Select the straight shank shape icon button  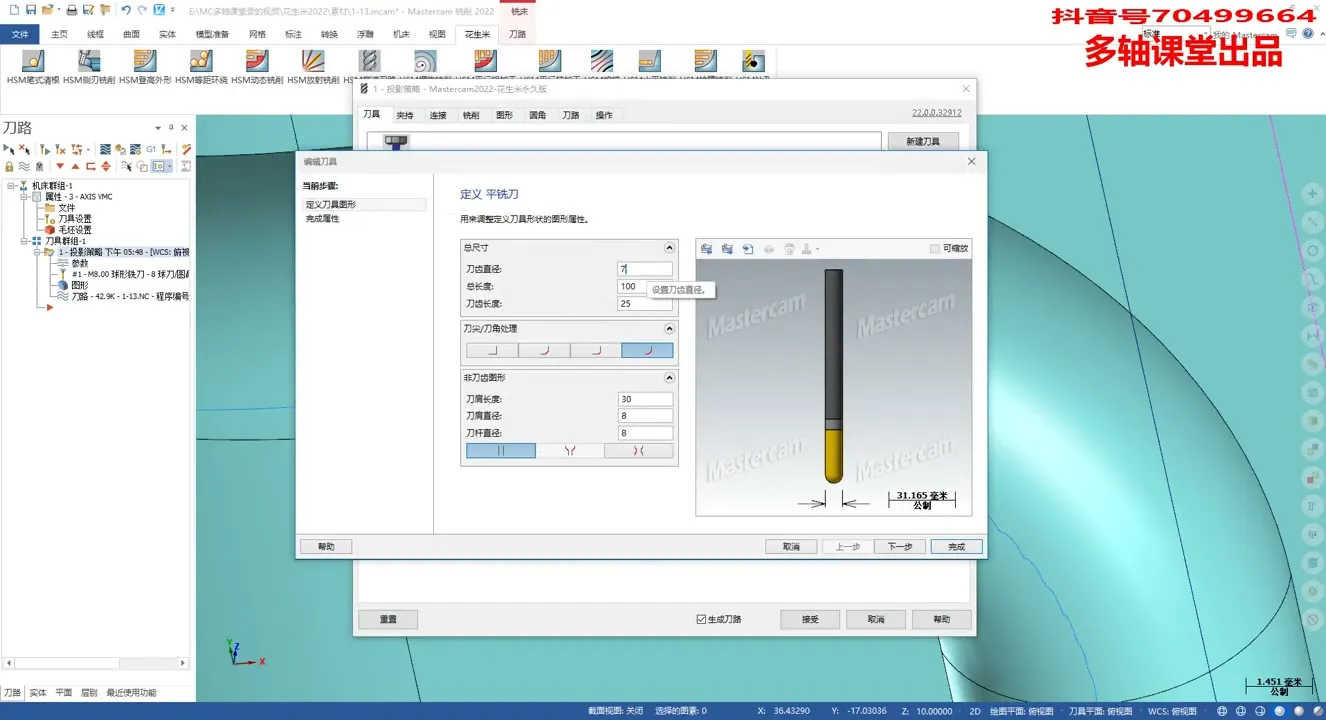[x=501, y=451]
